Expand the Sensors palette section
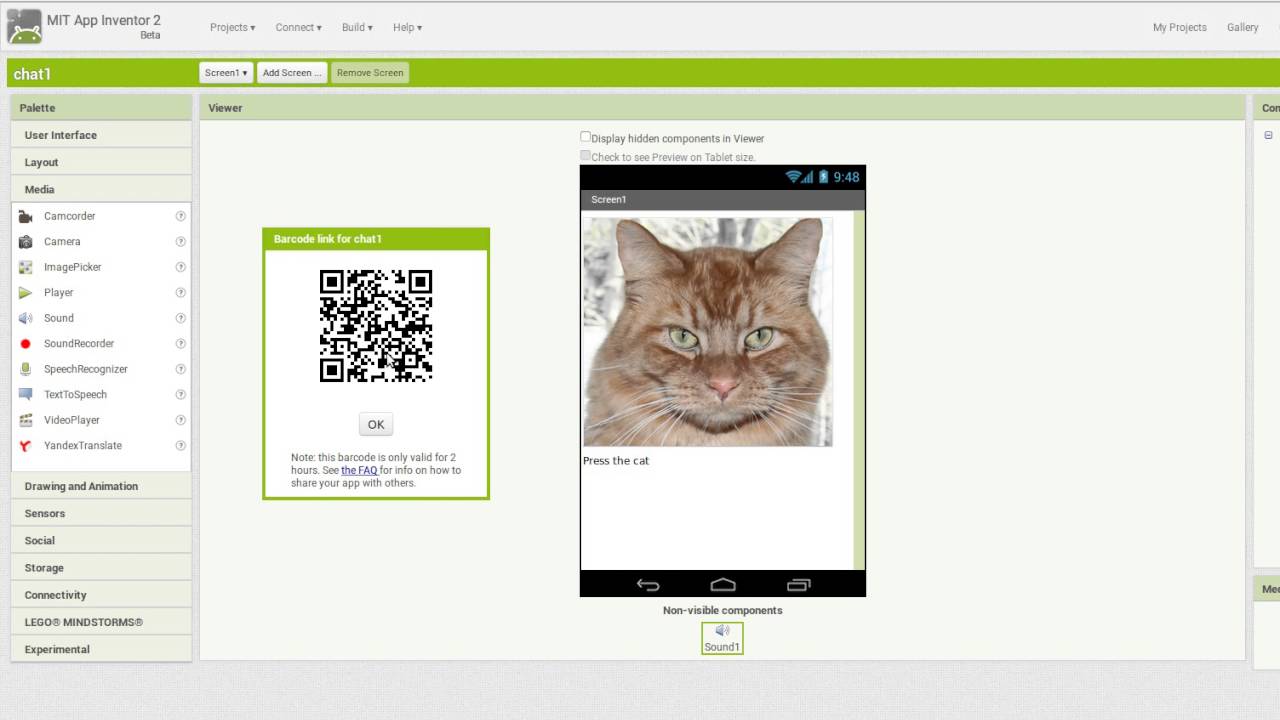Image resolution: width=1280 pixels, height=720 pixels. pos(101,513)
